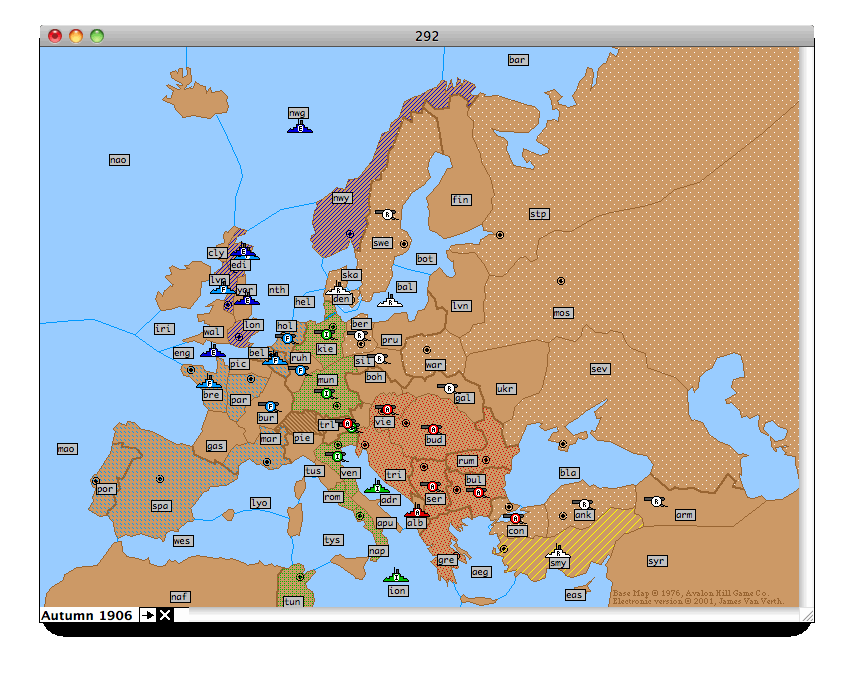
Task: Select the English fleet in nwg
Action: [x=300, y=127]
